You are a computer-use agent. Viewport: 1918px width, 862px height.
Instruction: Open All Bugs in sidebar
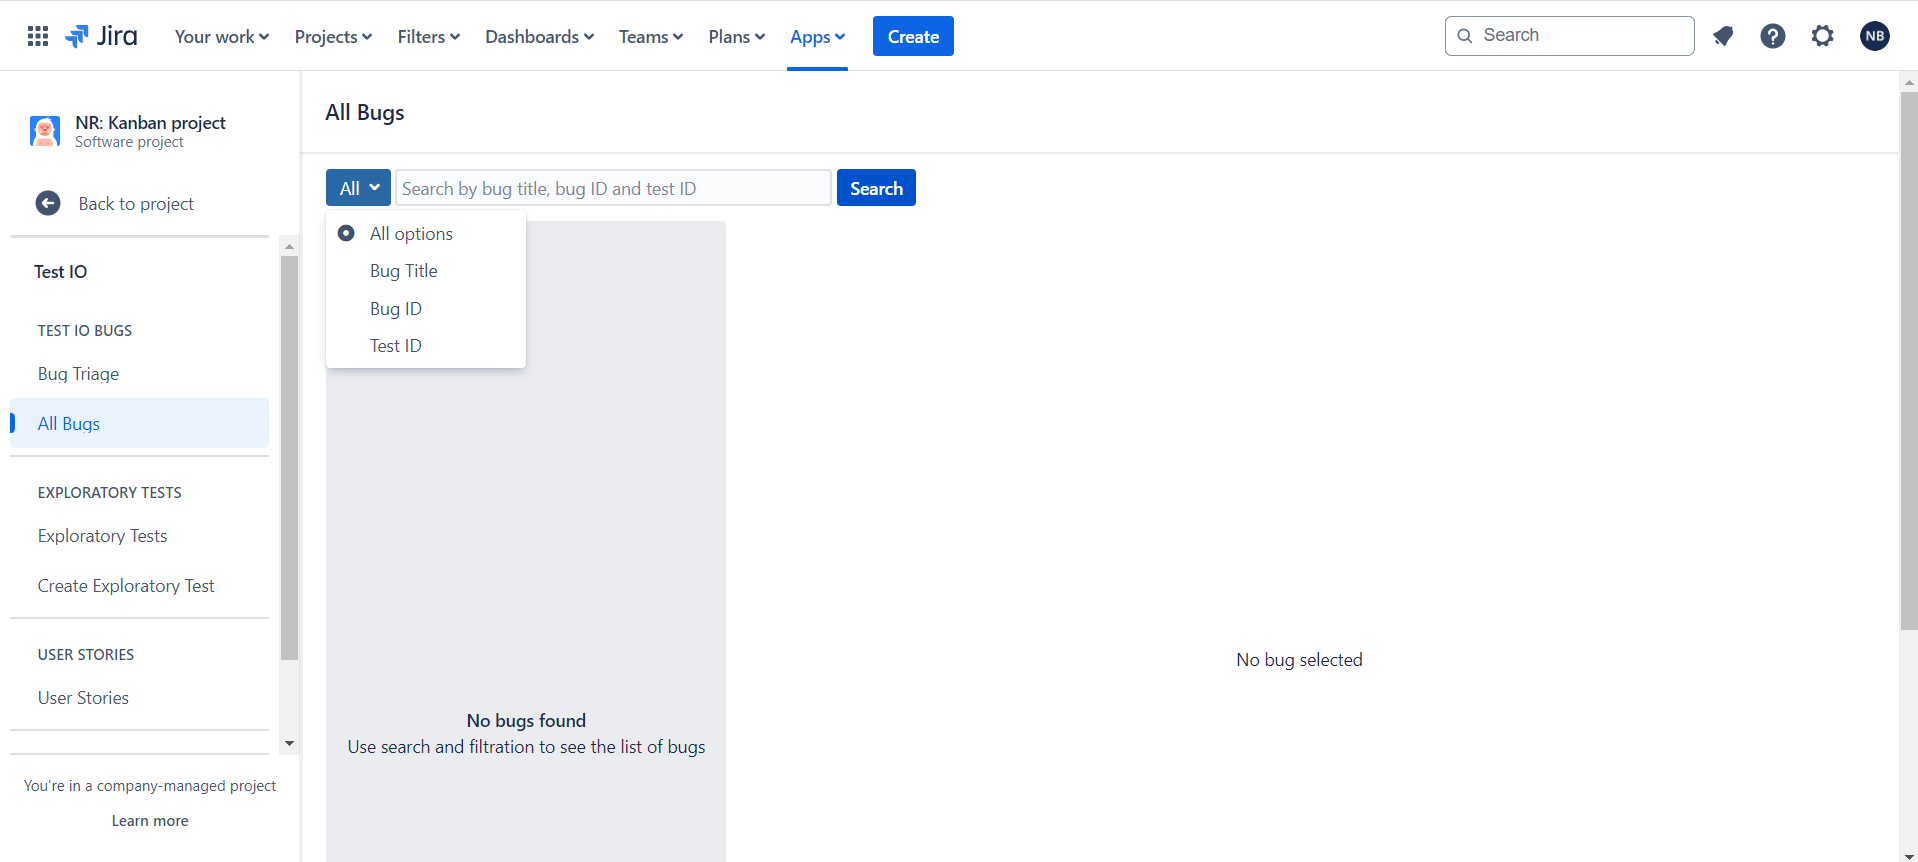139,423
